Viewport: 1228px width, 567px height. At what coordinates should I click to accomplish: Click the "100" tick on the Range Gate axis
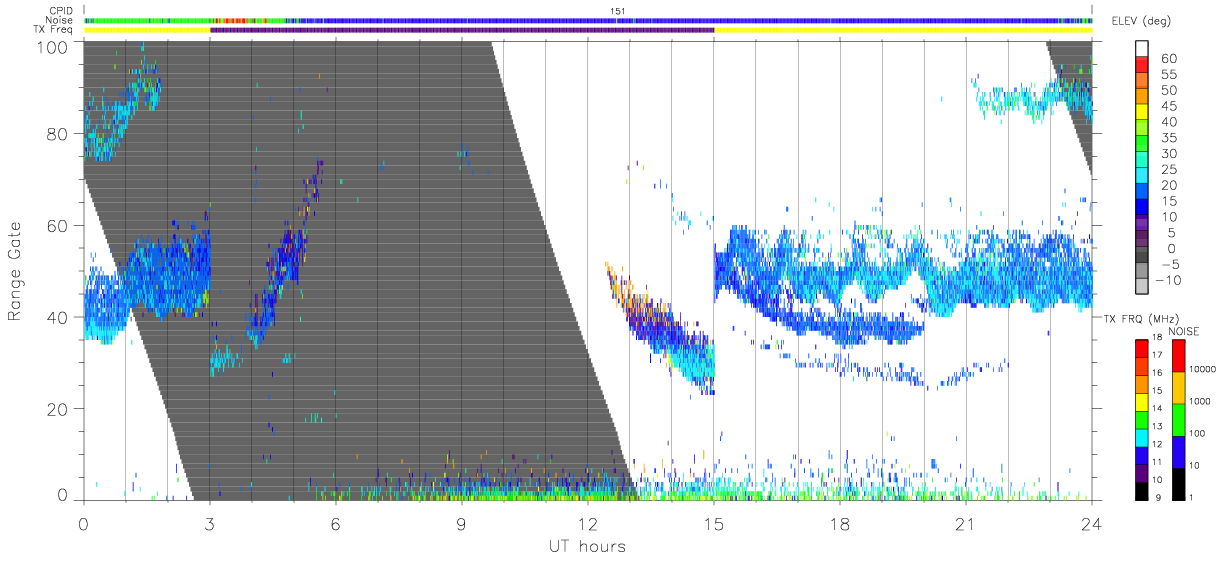(x=55, y=47)
